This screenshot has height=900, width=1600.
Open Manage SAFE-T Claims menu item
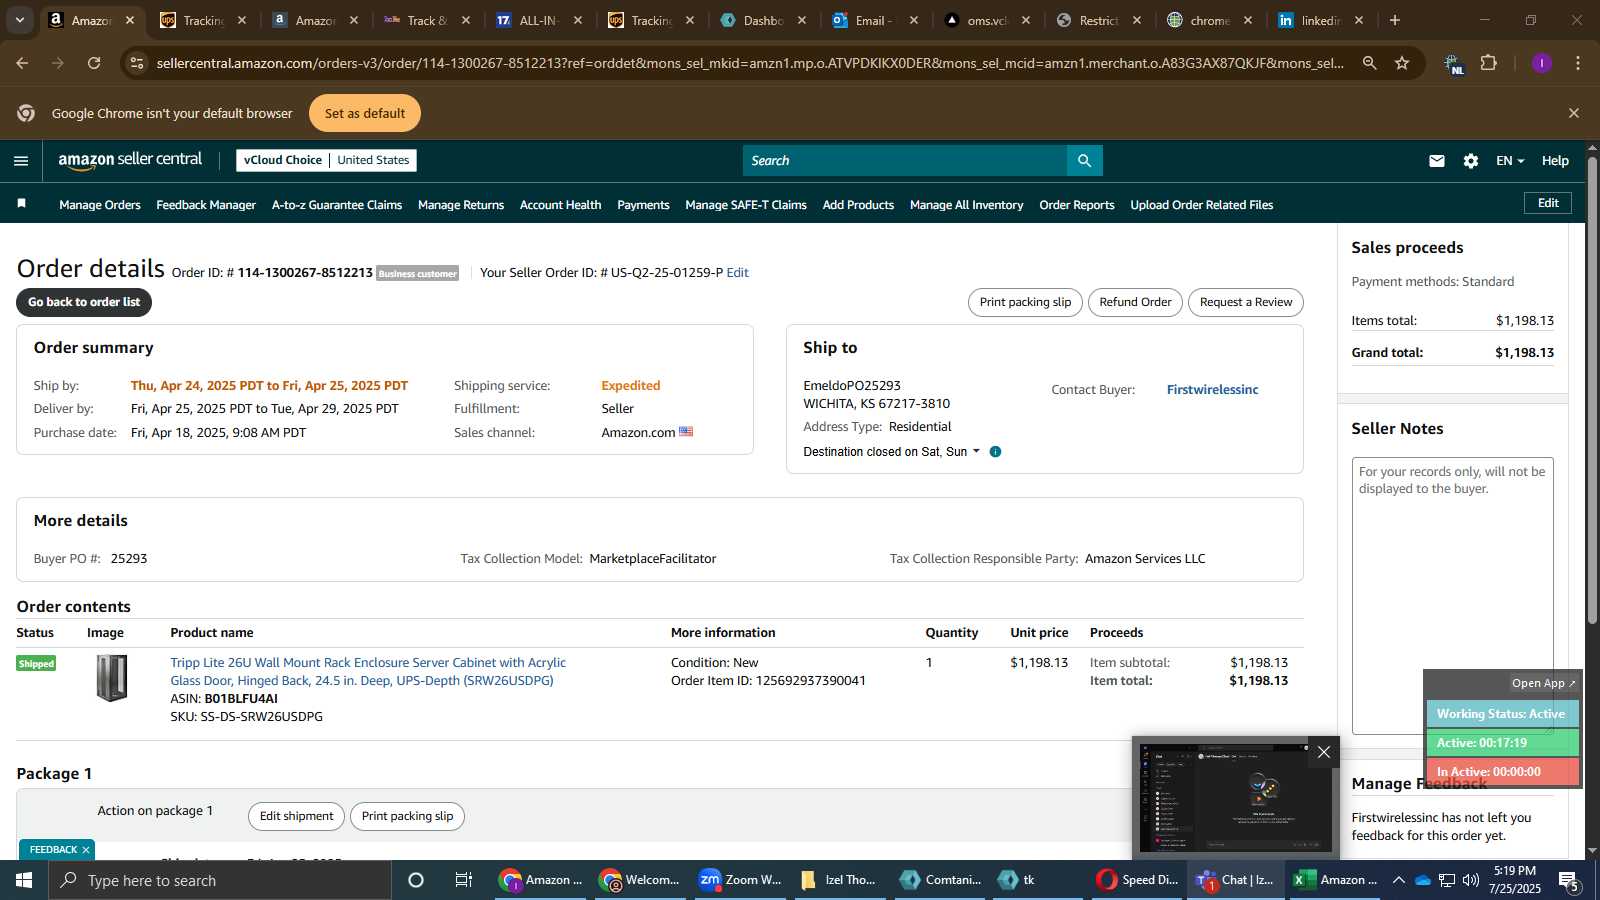pyautogui.click(x=746, y=204)
